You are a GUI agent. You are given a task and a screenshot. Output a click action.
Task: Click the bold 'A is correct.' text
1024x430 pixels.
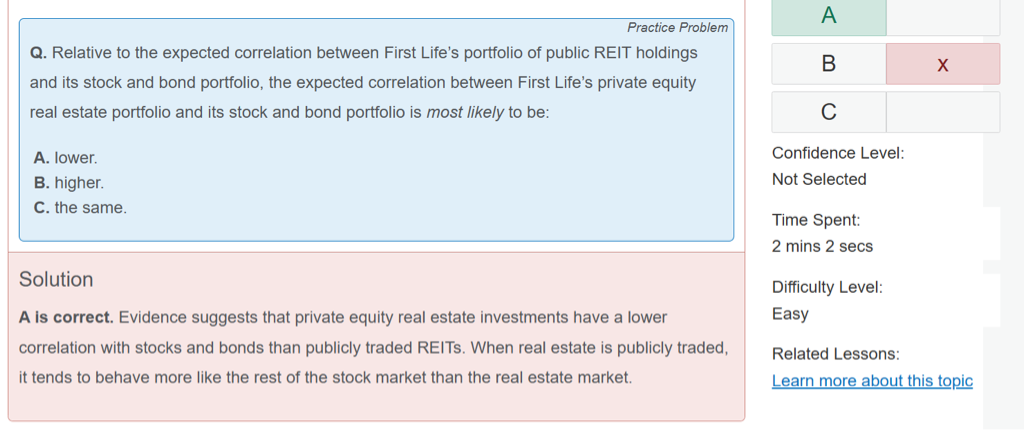pyautogui.click(x=66, y=317)
